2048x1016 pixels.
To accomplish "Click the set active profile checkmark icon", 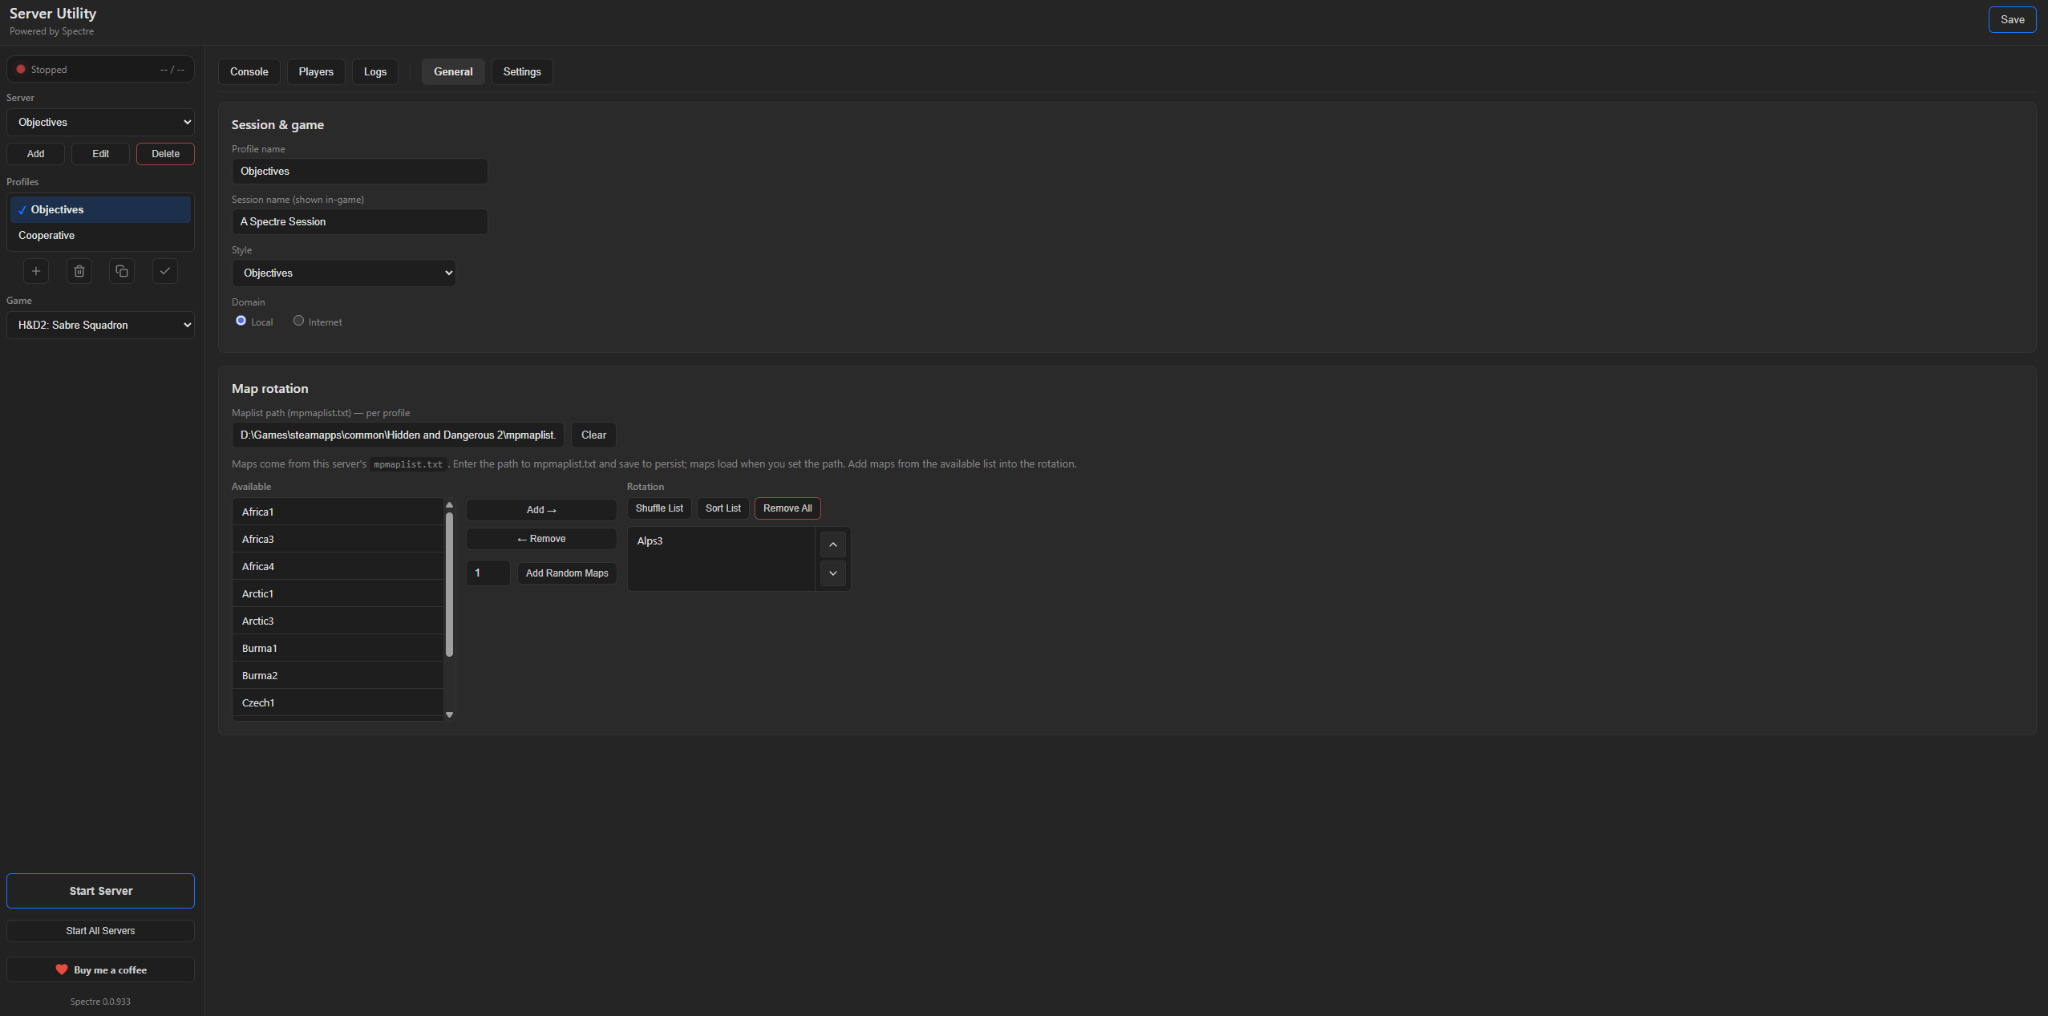I will (165, 271).
